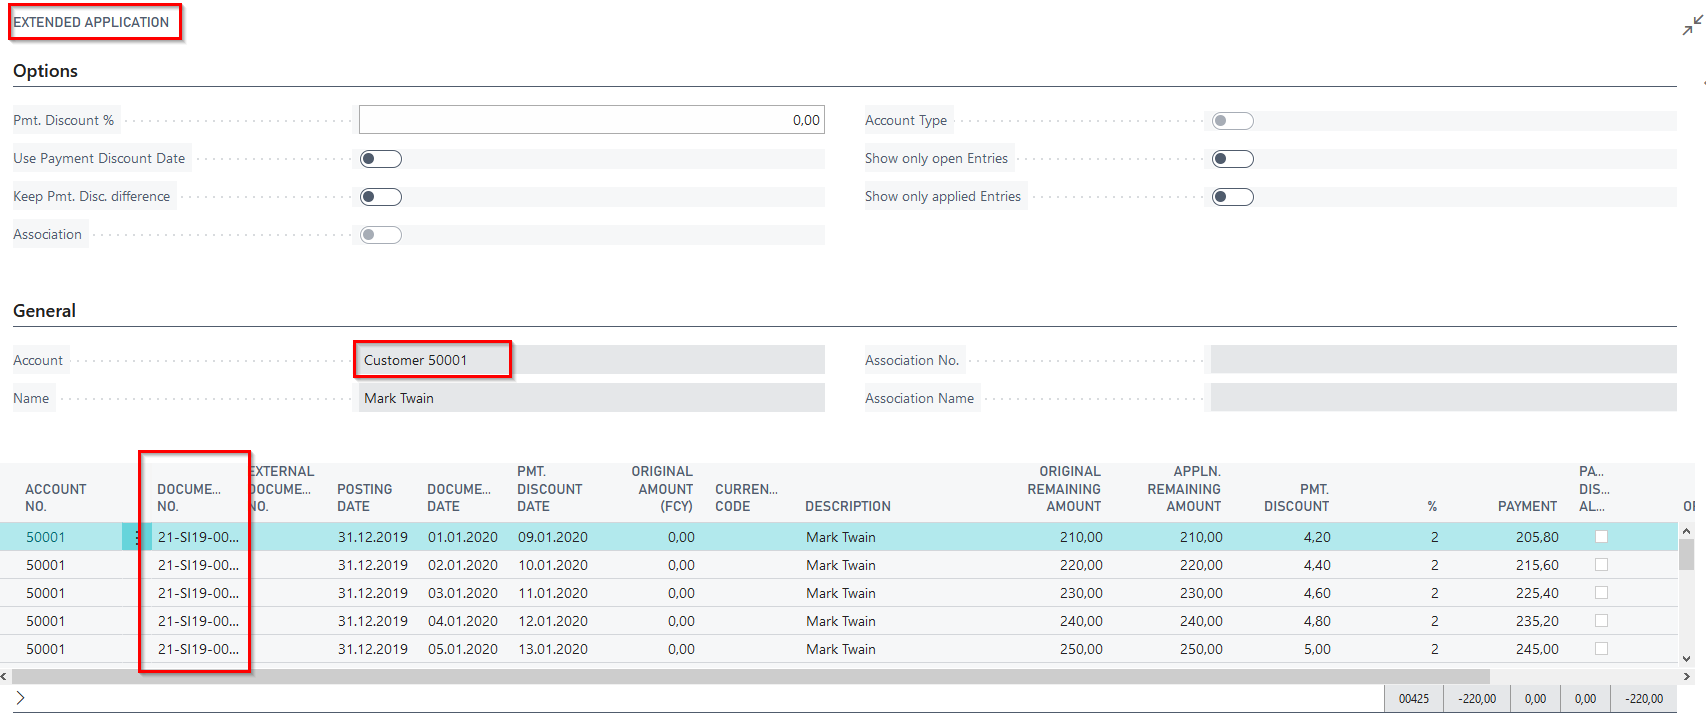This screenshot has height=719, width=1706.
Task: Turn on Show only open Entries
Action: point(1232,159)
